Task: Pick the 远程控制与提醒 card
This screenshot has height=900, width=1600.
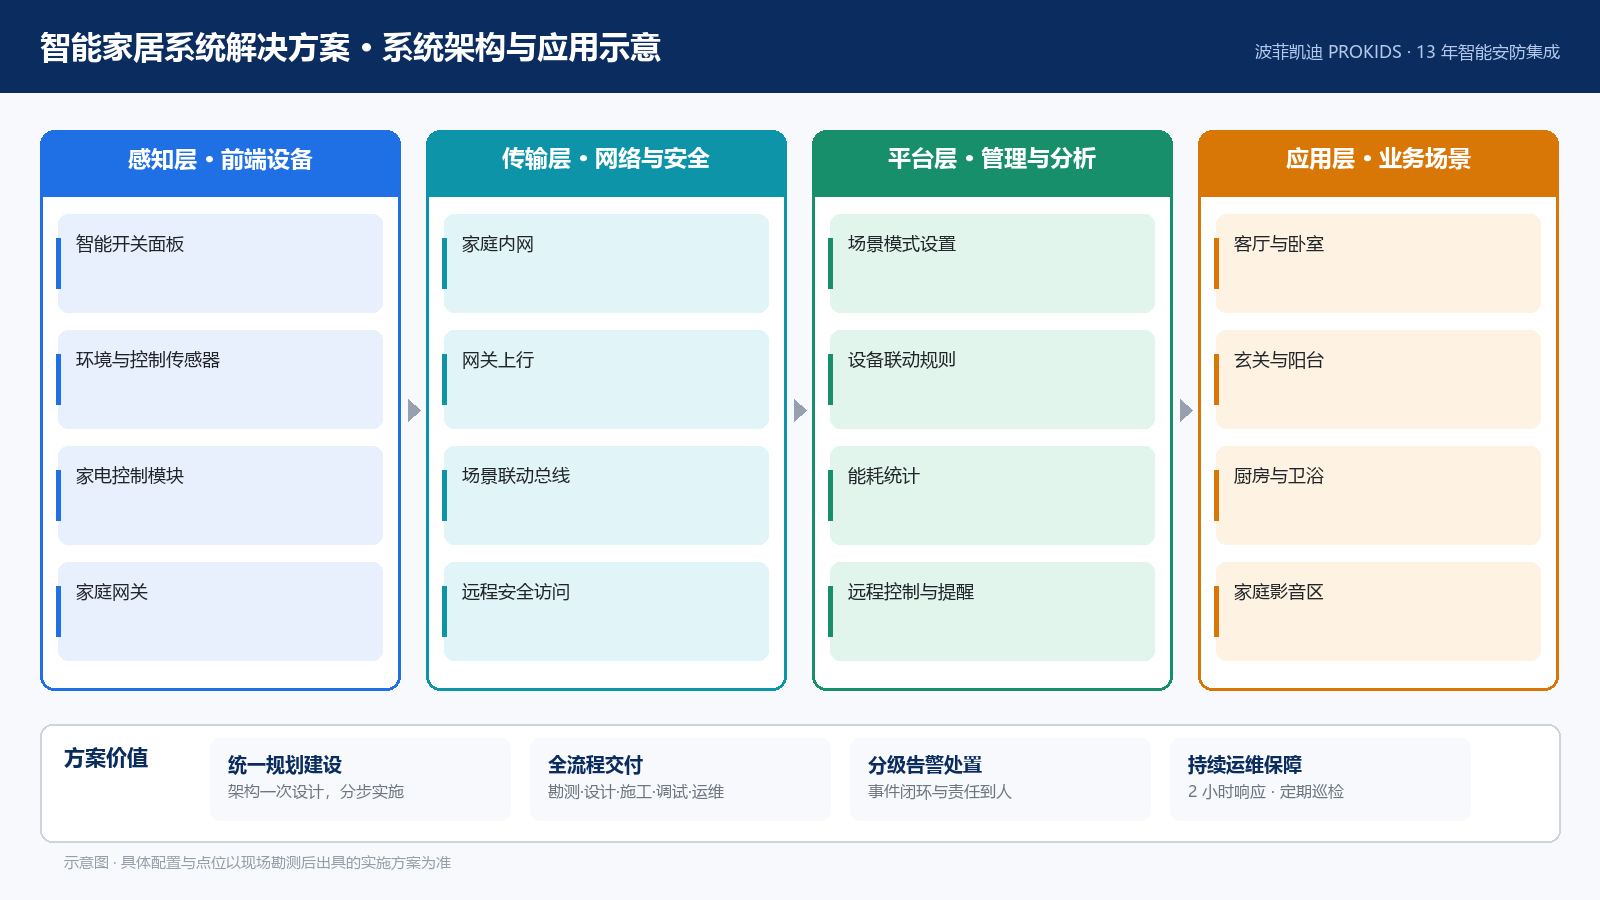Action: point(992,611)
